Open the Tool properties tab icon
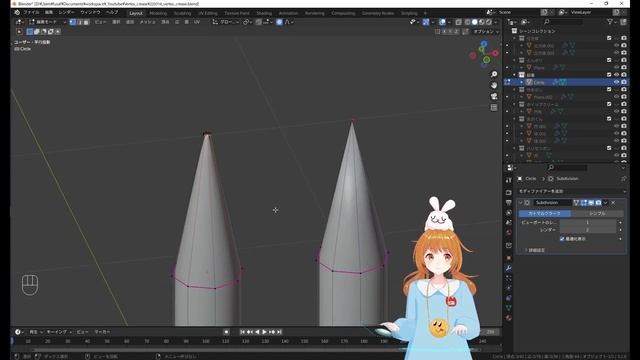Image resolution: width=640 pixels, height=360 pixels. [x=509, y=180]
